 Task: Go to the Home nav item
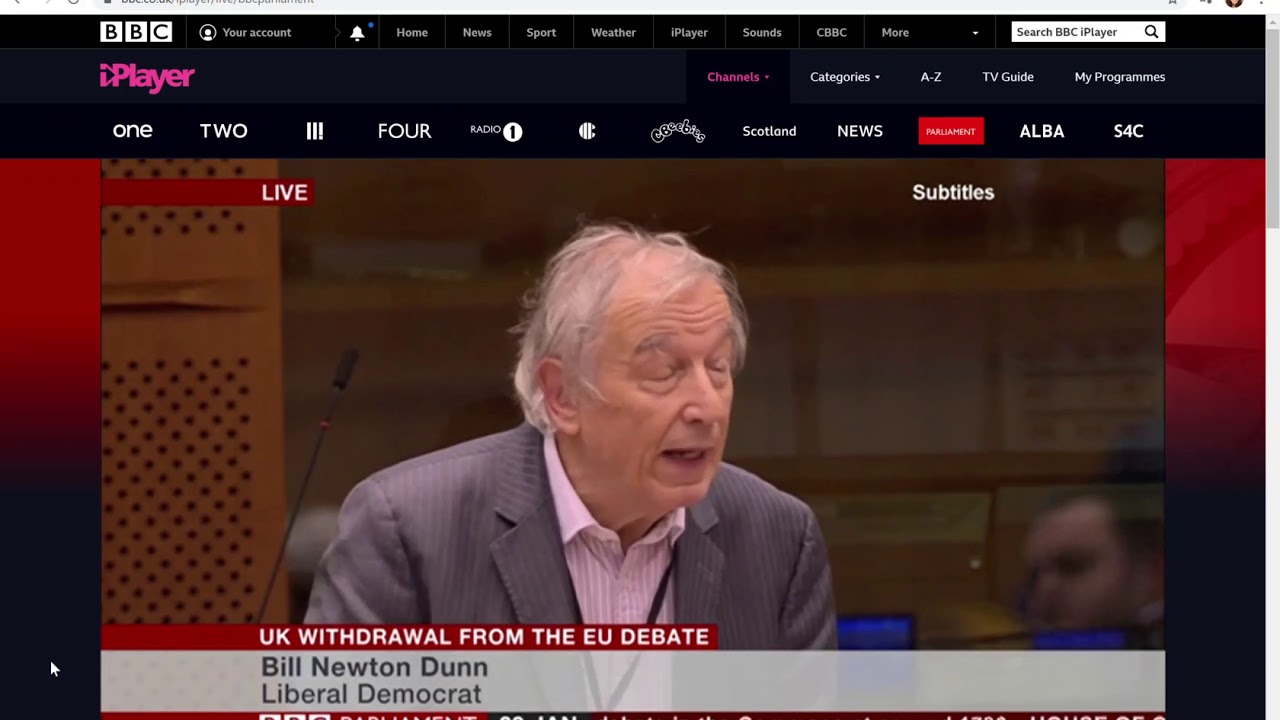[x=412, y=32]
